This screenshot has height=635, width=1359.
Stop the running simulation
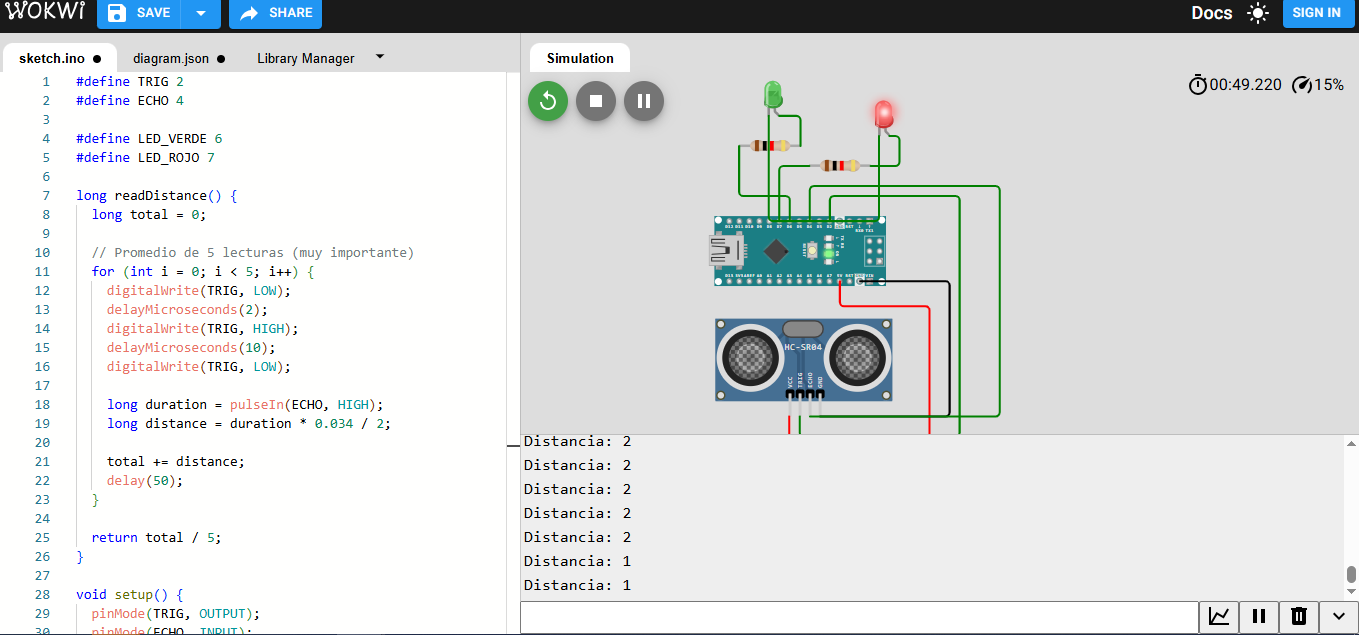(x=596, y=101)
